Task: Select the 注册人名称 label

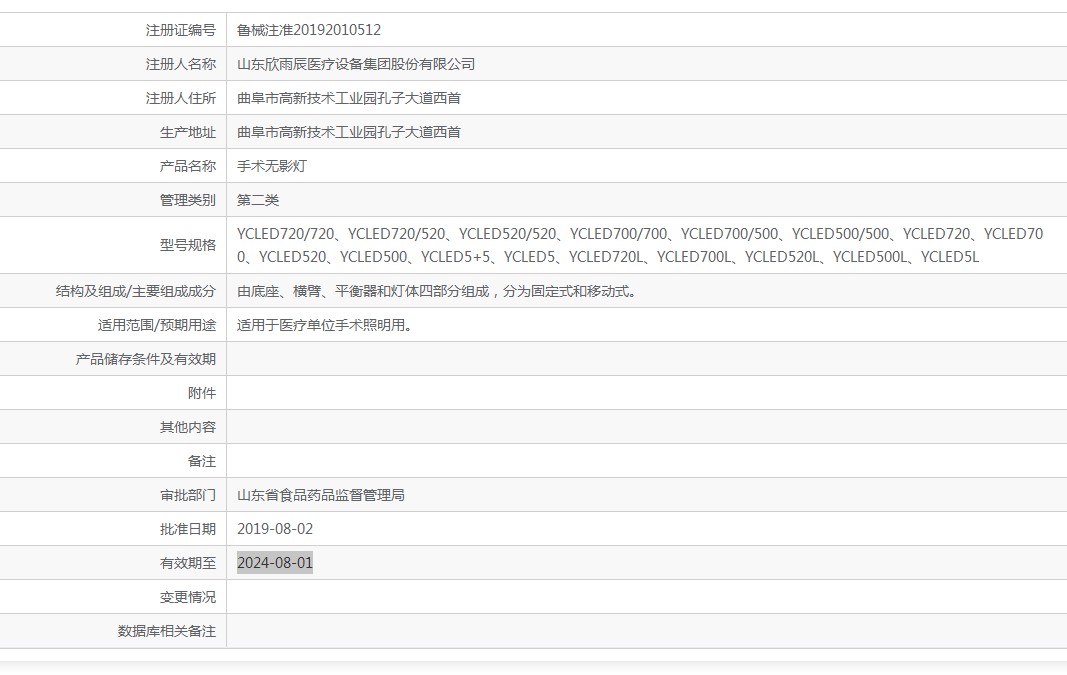Action: click(x=180, y=64)
